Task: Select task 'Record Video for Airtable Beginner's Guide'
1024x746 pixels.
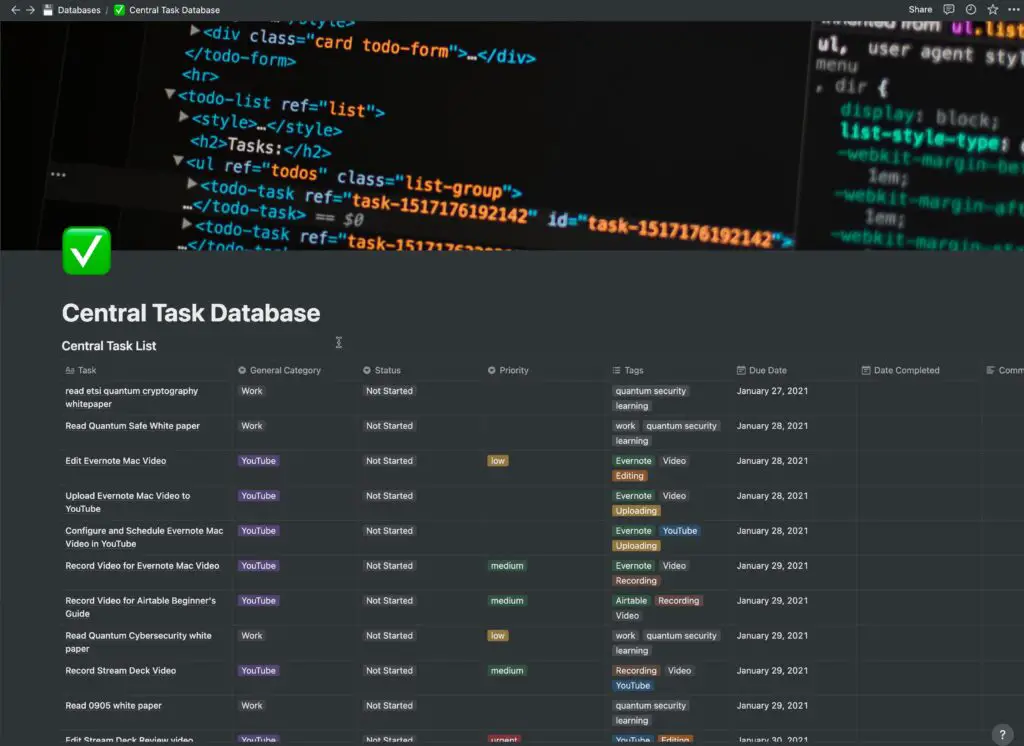Action: (140, 607)
